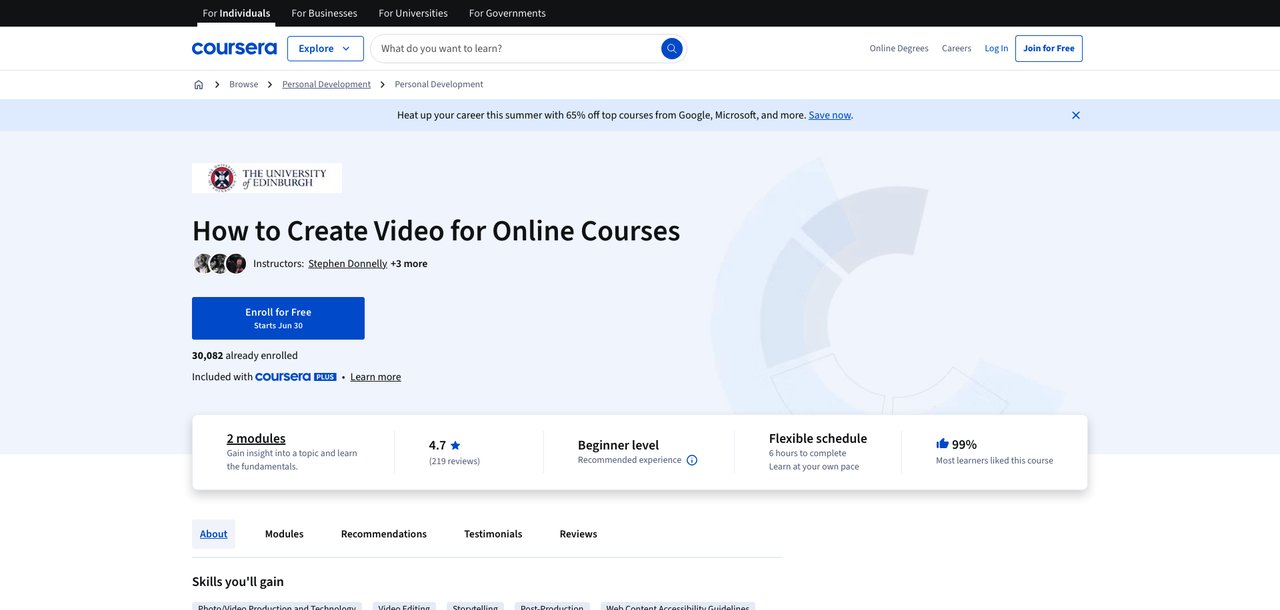Open the Careers link
Viewport: 1280px width, 610px height.
(956, 48)
